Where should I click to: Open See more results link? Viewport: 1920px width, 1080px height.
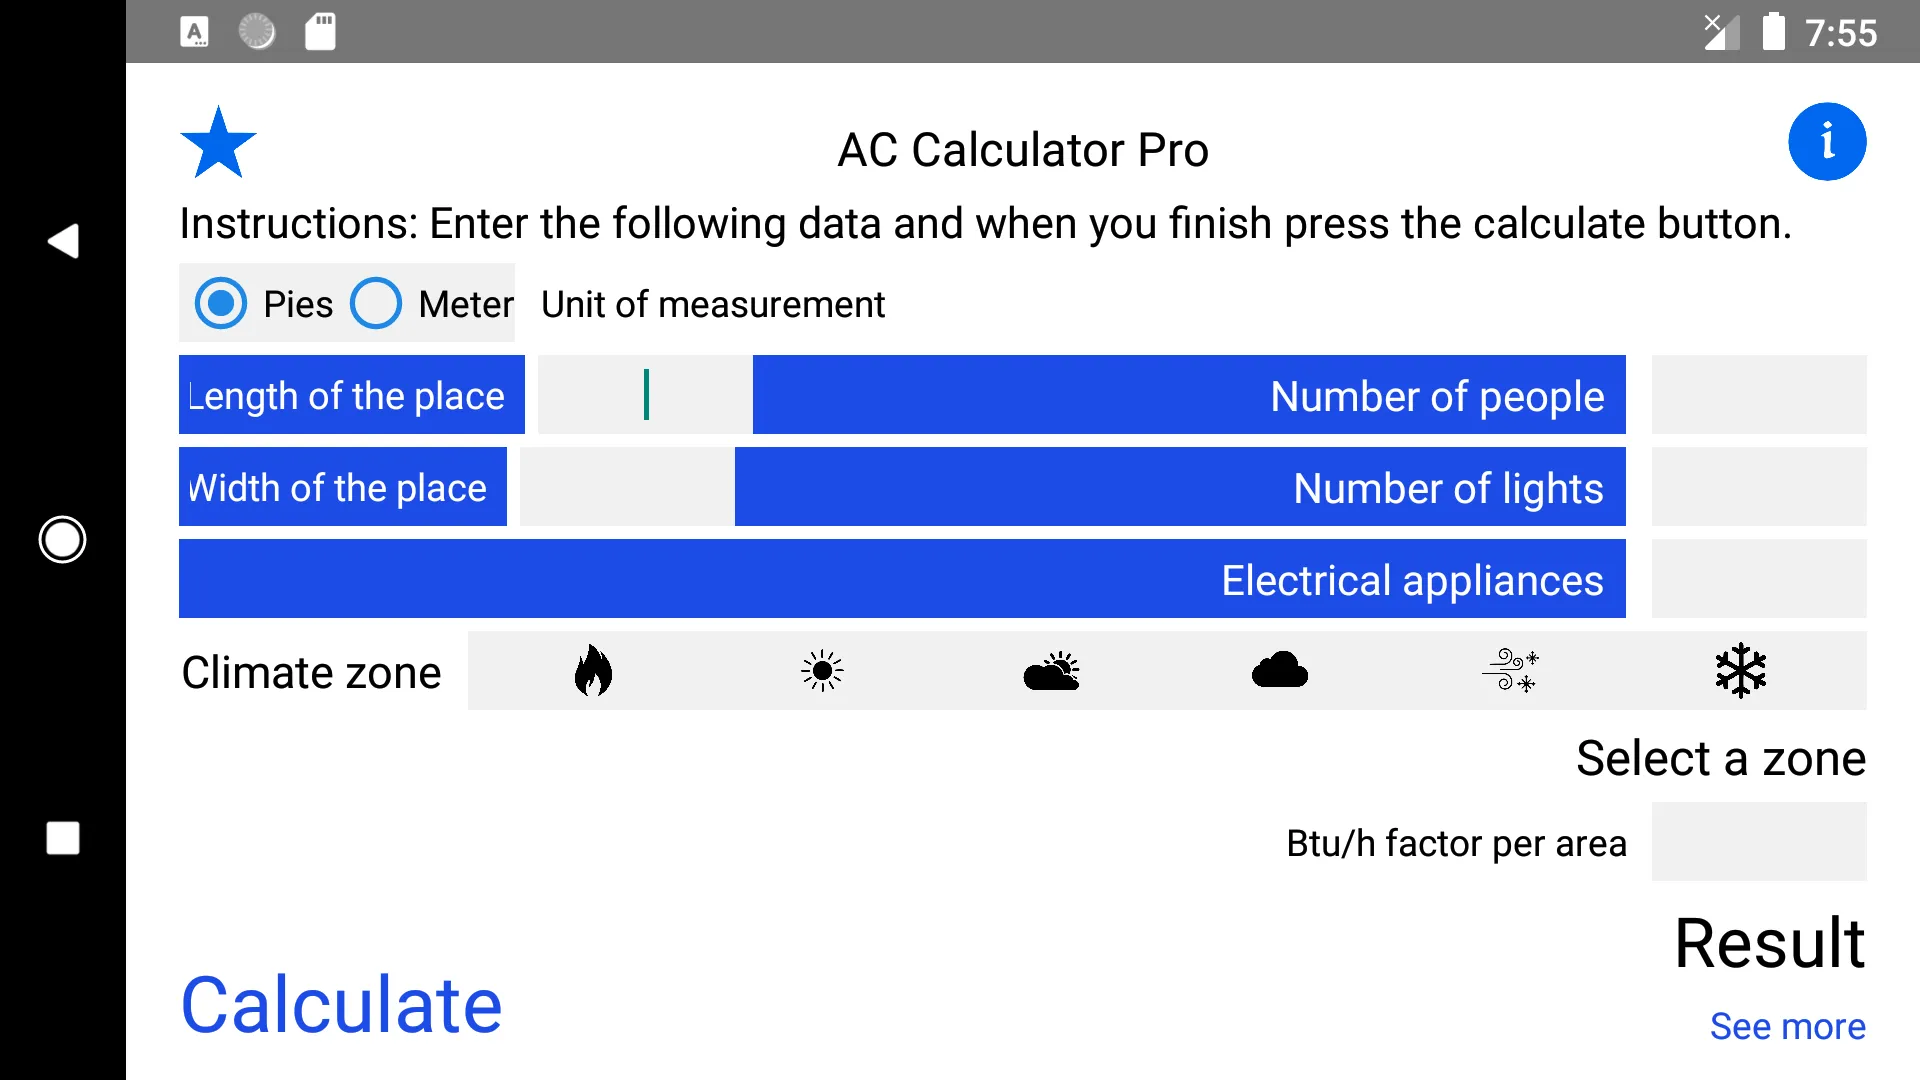(1787, 1026)
